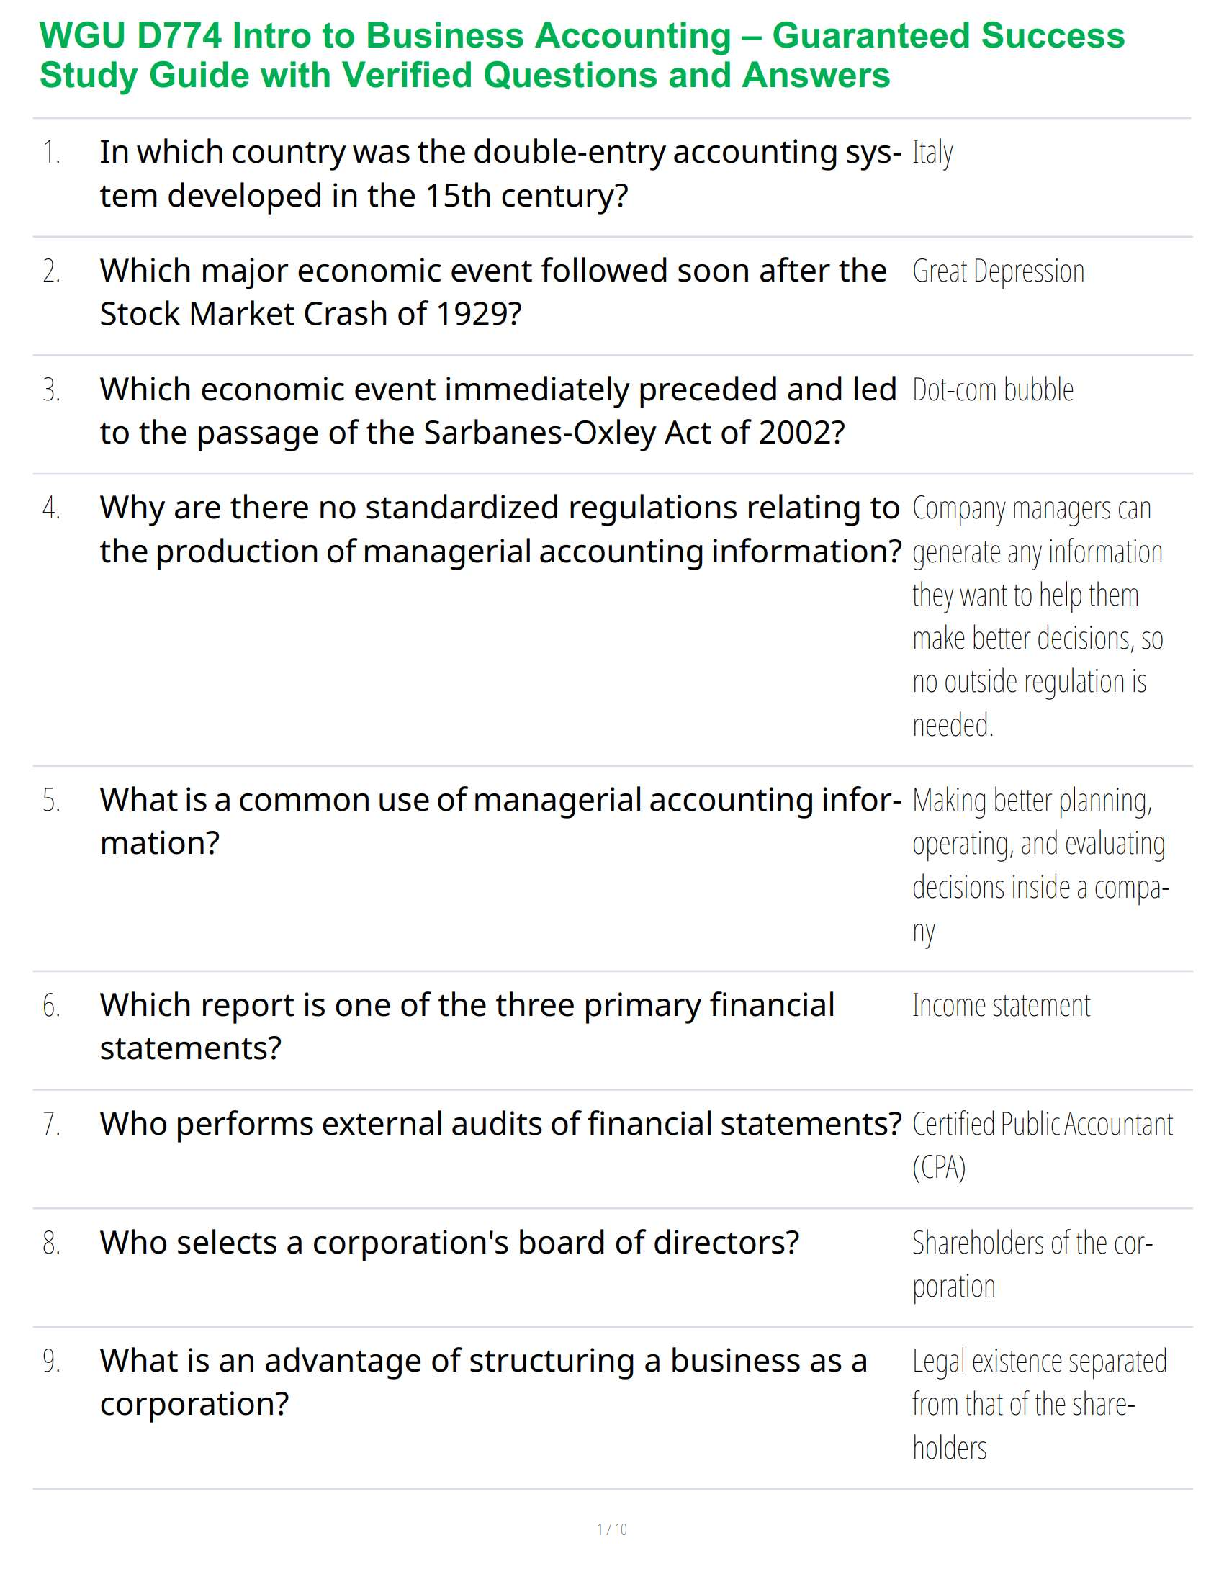The height and width of the screenshot is (1584, 1224).
Task: Click question 1 about double-entry accounting
Action: tap(499, 174)
